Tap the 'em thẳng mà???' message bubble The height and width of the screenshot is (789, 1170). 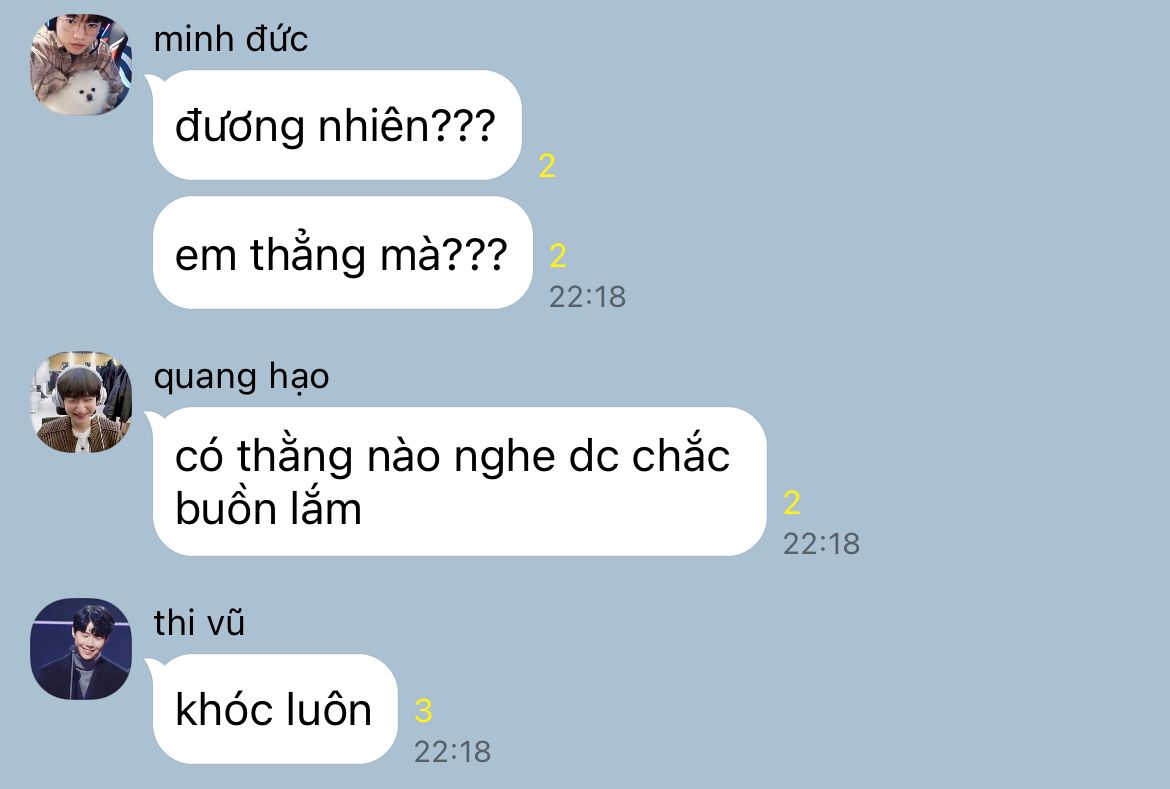click(x=342, y=252)
